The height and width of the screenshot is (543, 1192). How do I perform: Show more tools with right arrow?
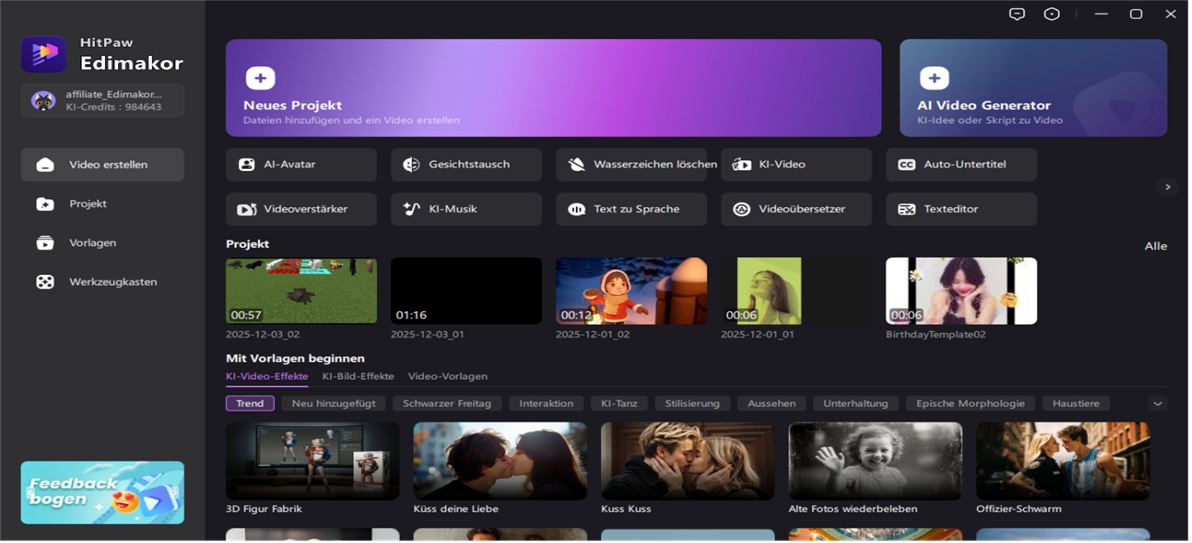1167,187
